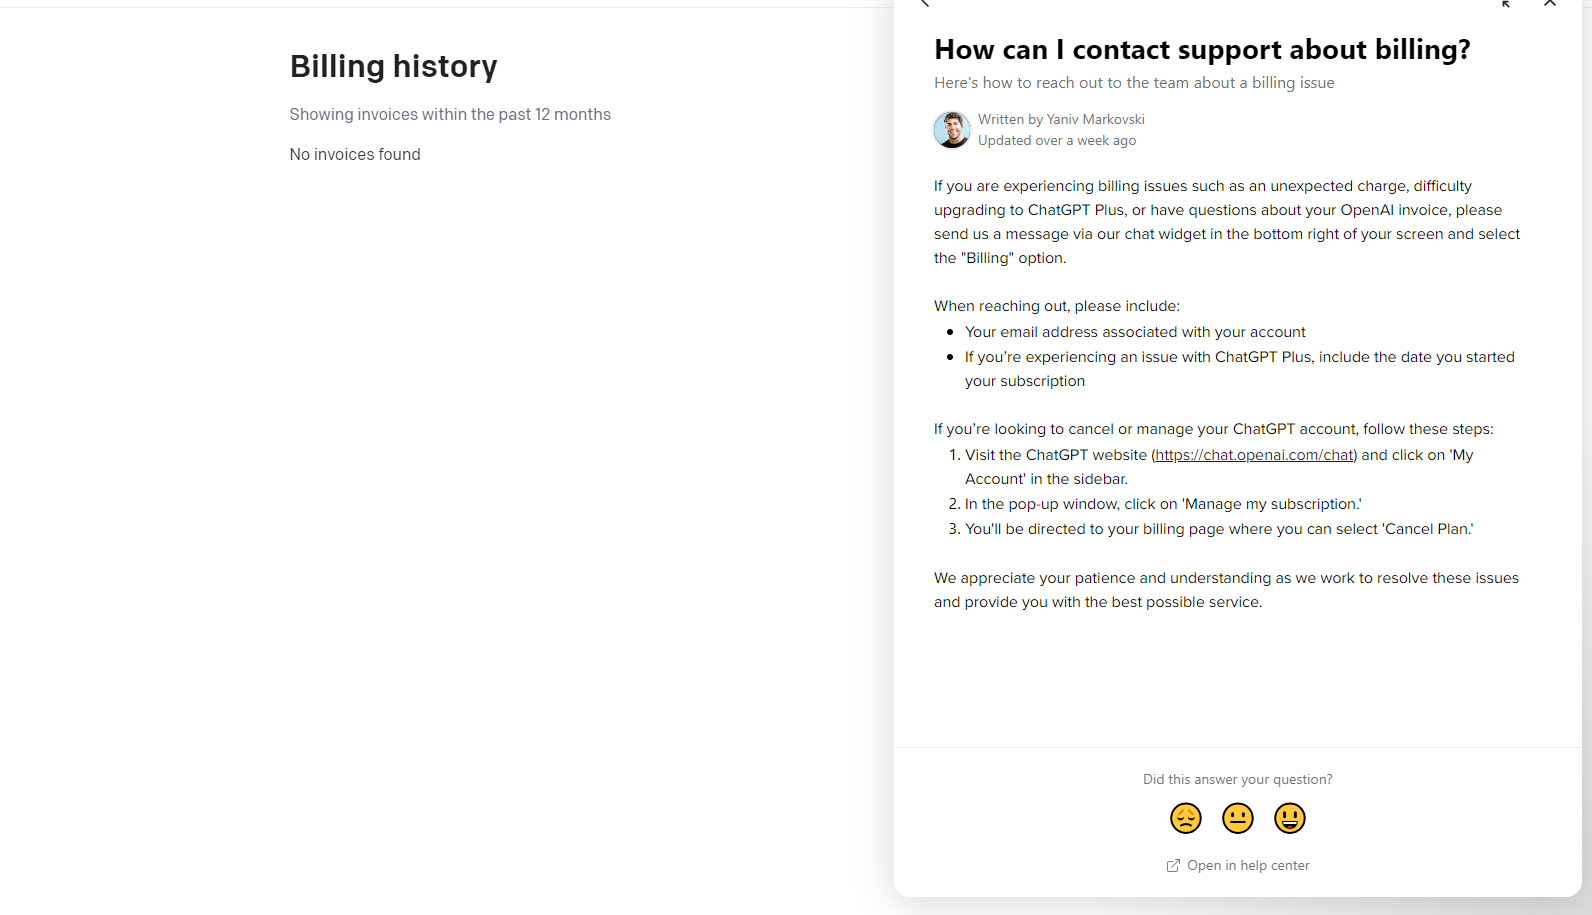Click the 'Did this answer your question?' prompt
Viewport: 1592px width, 915px height.
click(x=1237, y=779)
